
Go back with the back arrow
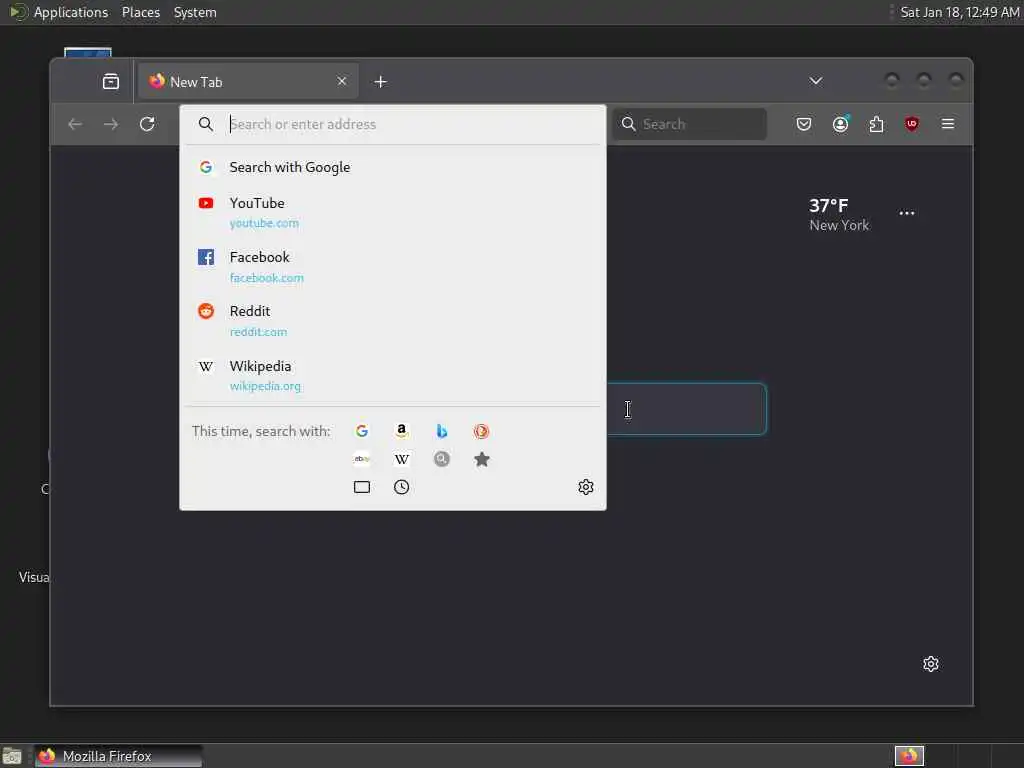pyautogui.click(x=75, y=124)
